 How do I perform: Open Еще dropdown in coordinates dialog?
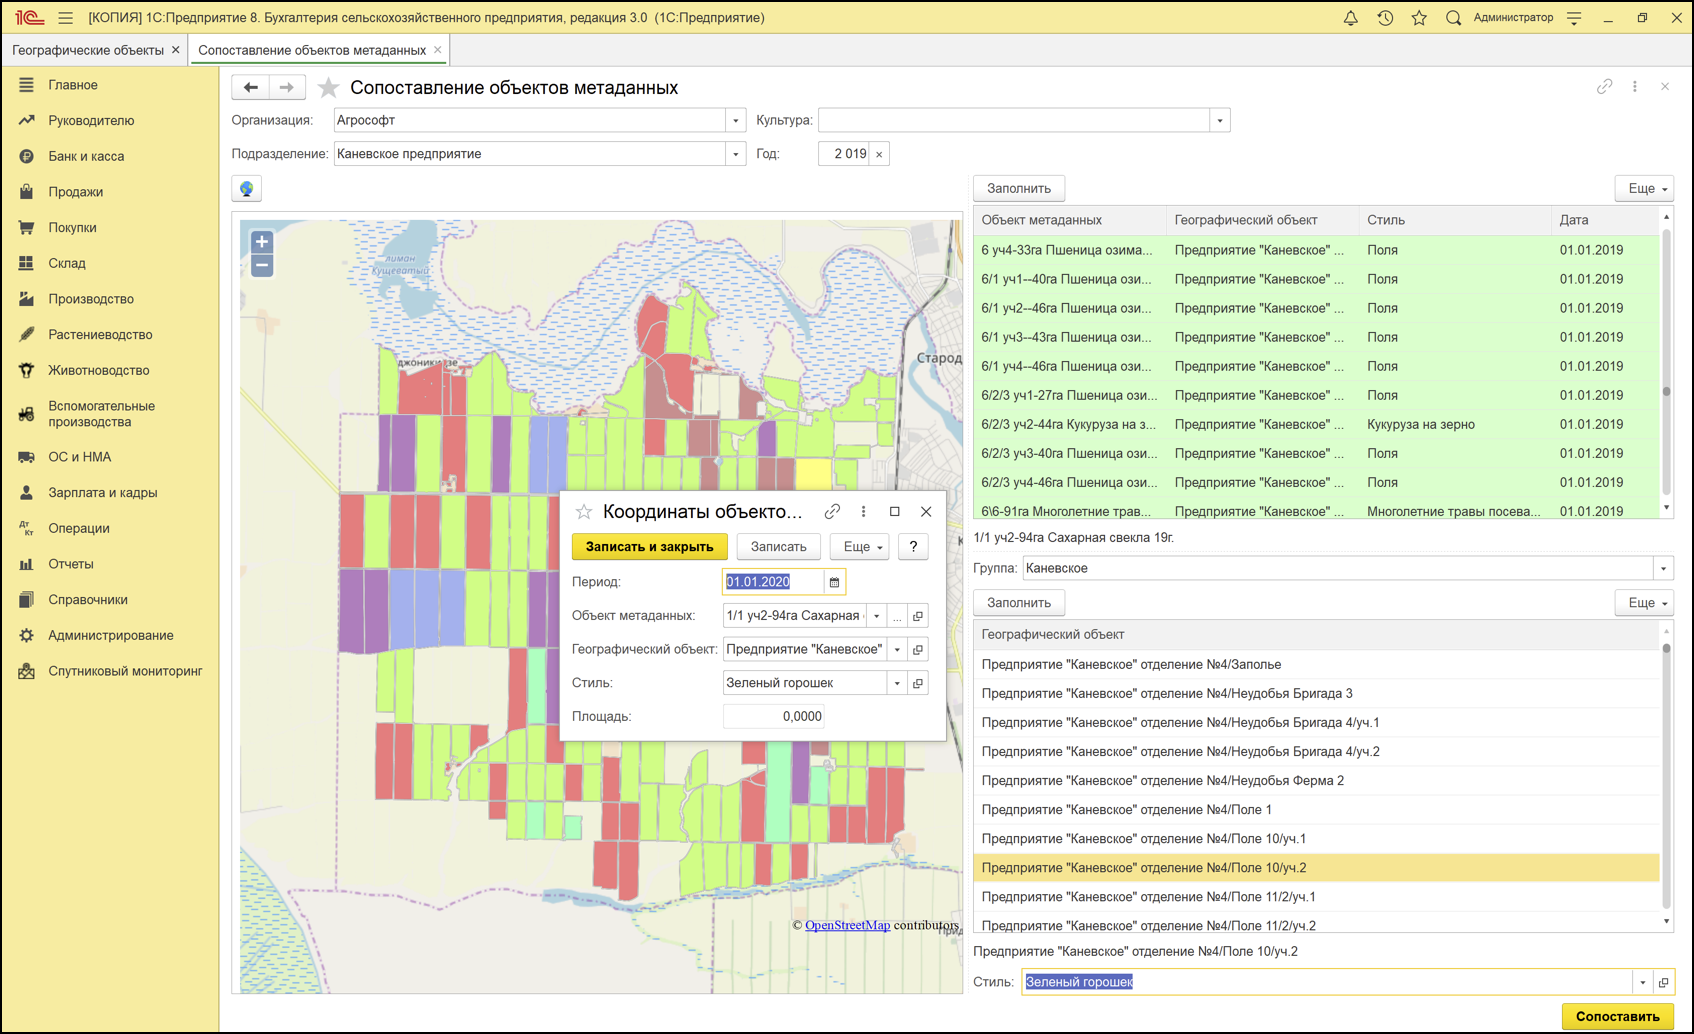[860, 547]
